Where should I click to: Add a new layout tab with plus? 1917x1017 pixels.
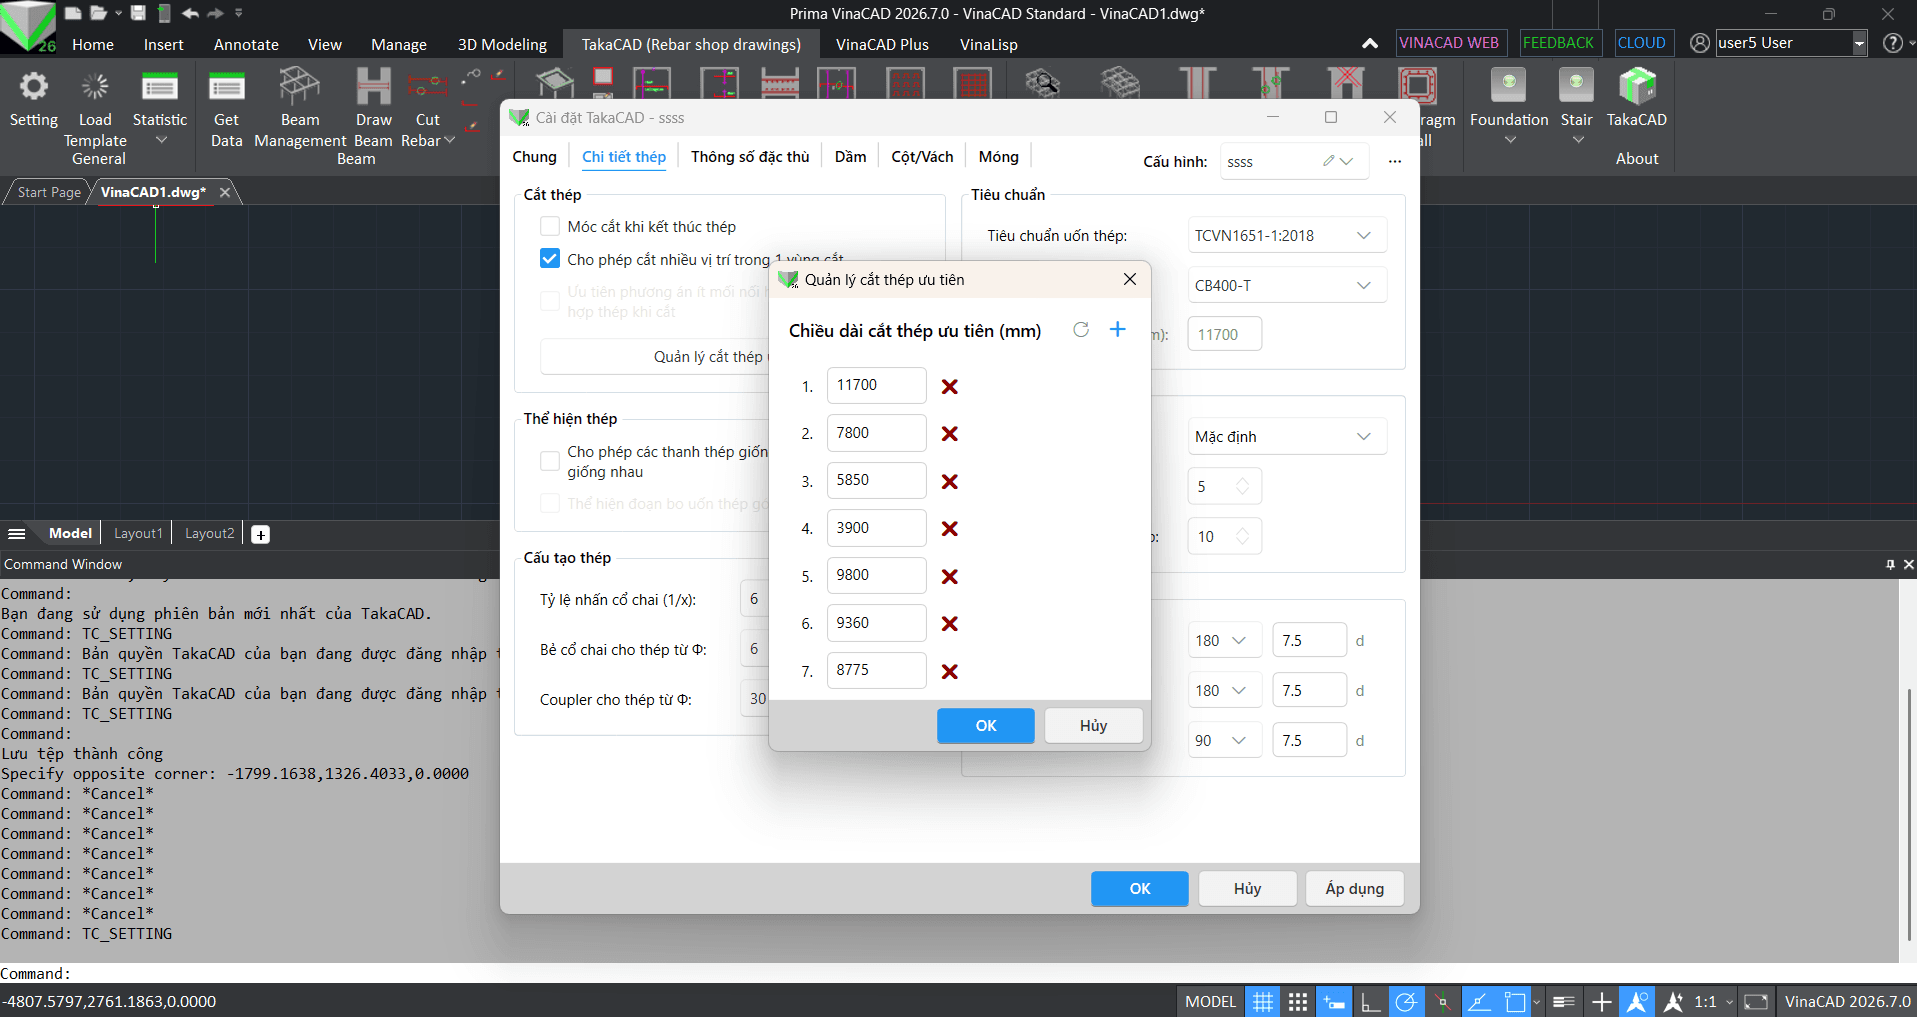coord(260,535)
